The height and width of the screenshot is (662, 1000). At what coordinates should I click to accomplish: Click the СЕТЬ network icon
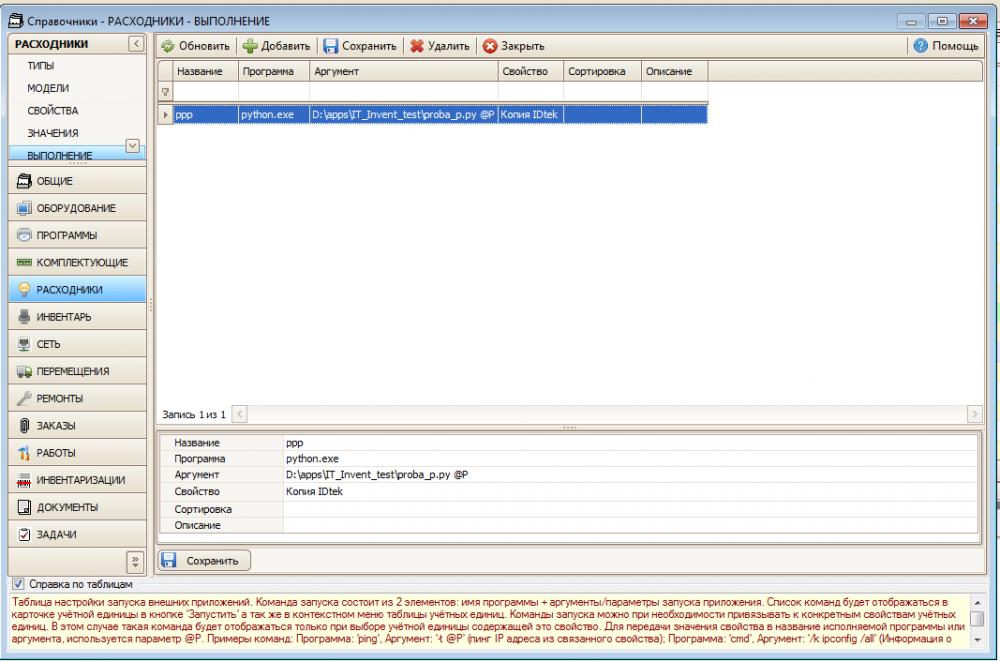pos(24,344)
